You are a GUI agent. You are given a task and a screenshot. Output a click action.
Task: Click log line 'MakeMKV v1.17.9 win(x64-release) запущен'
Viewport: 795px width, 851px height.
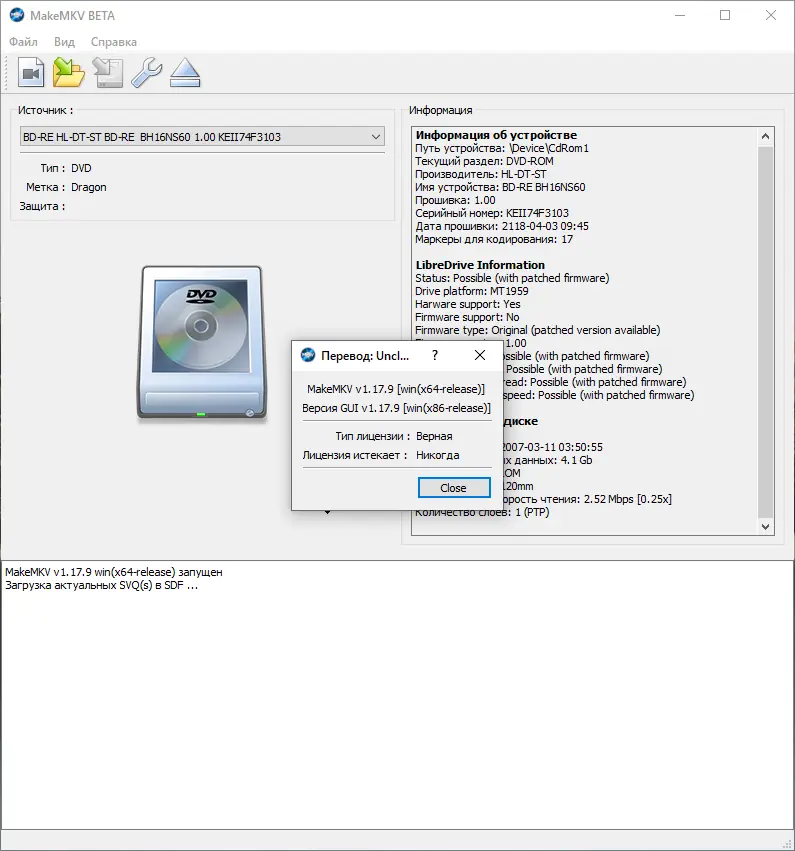(114, 572)
